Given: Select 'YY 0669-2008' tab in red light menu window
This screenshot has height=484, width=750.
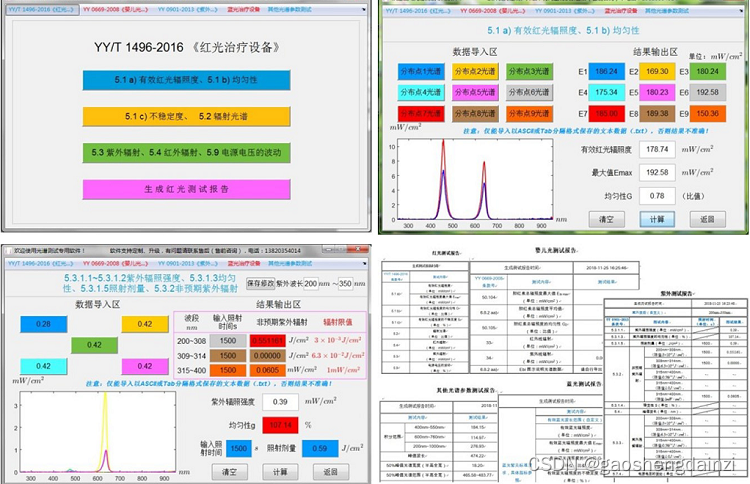Looking at the screenshot, I should point(115,10).
